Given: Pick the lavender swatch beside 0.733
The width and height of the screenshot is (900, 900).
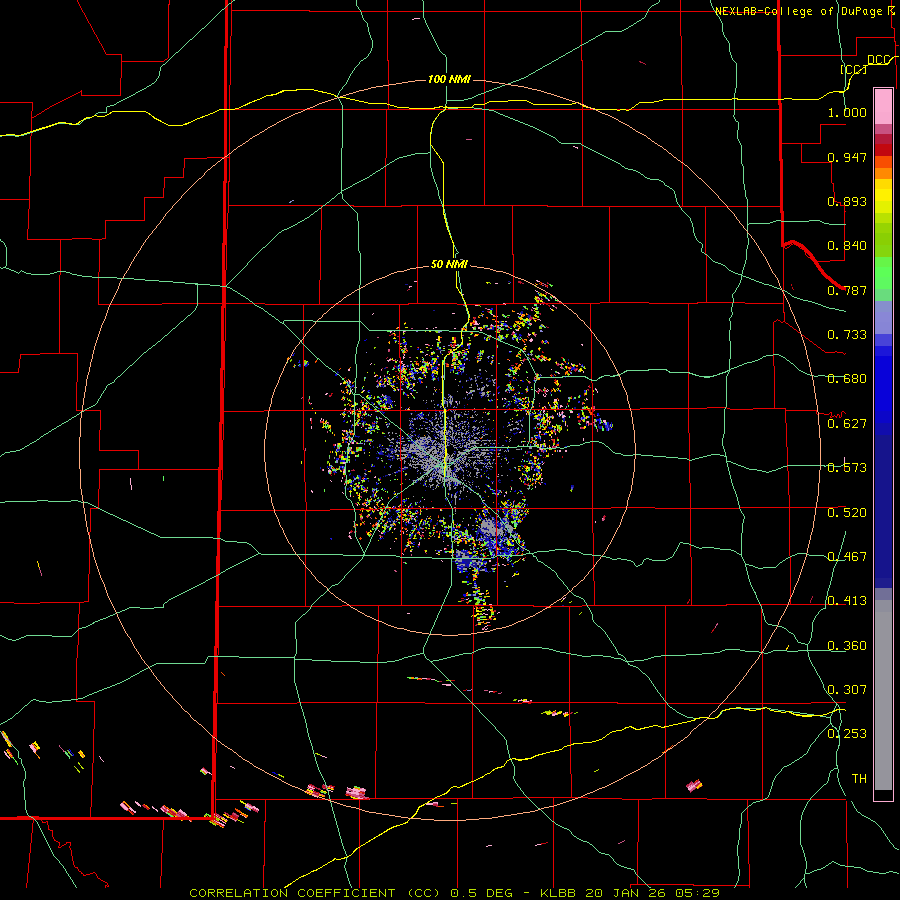Looking at the screenshot, I should pyautogui.click(x=883, y=317).
